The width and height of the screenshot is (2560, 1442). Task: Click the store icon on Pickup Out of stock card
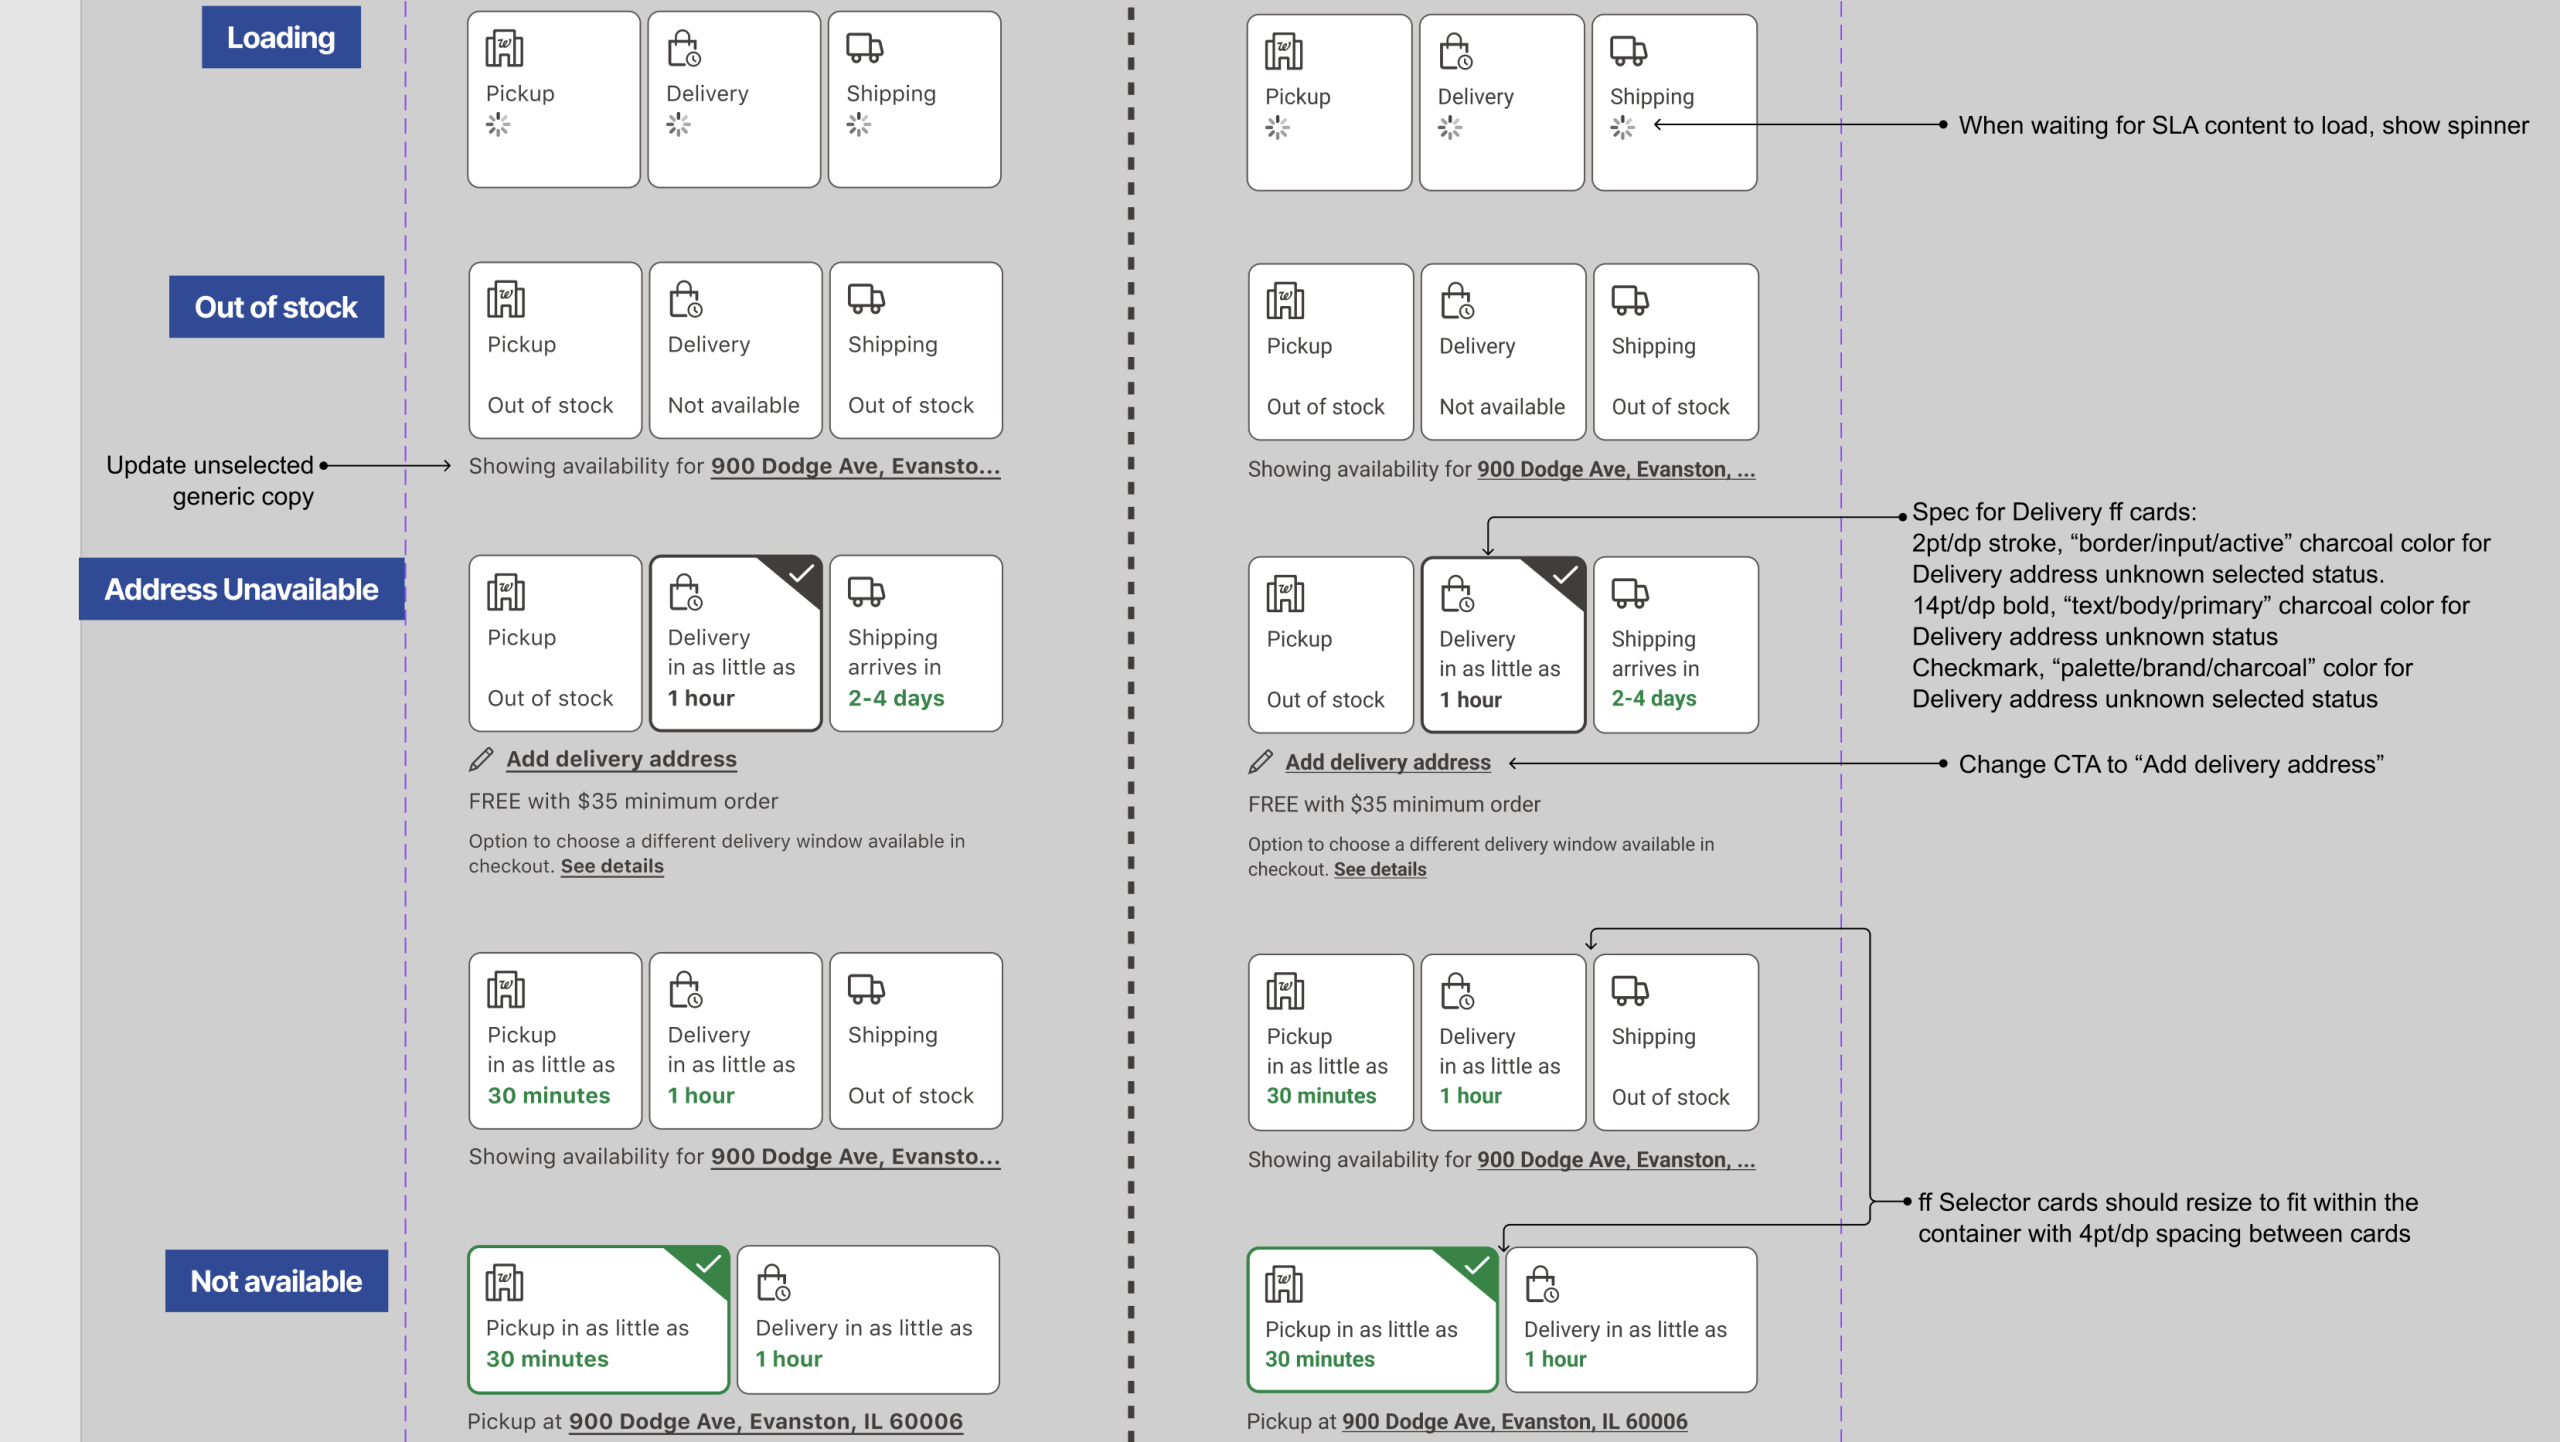click(x=506, y=297)
